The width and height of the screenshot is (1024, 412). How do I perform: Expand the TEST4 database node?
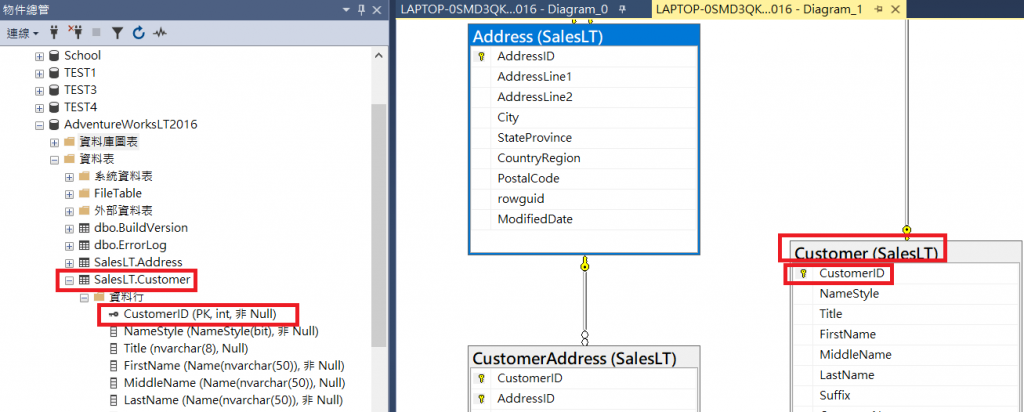pos(40,108)
